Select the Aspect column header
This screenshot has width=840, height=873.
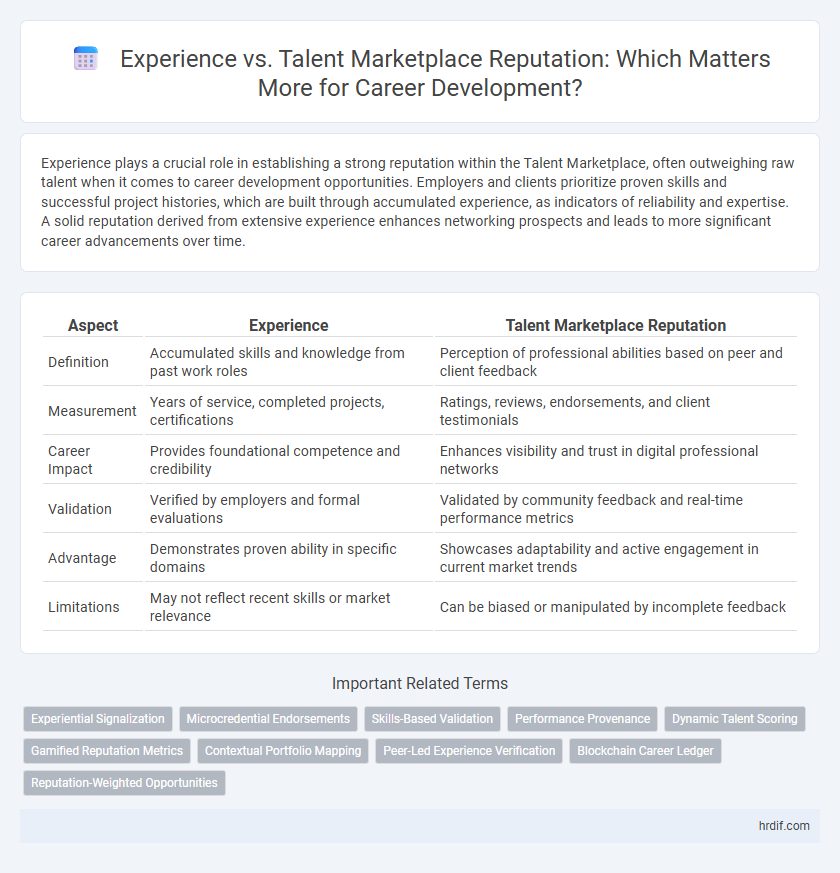click(x=93, y=325)
